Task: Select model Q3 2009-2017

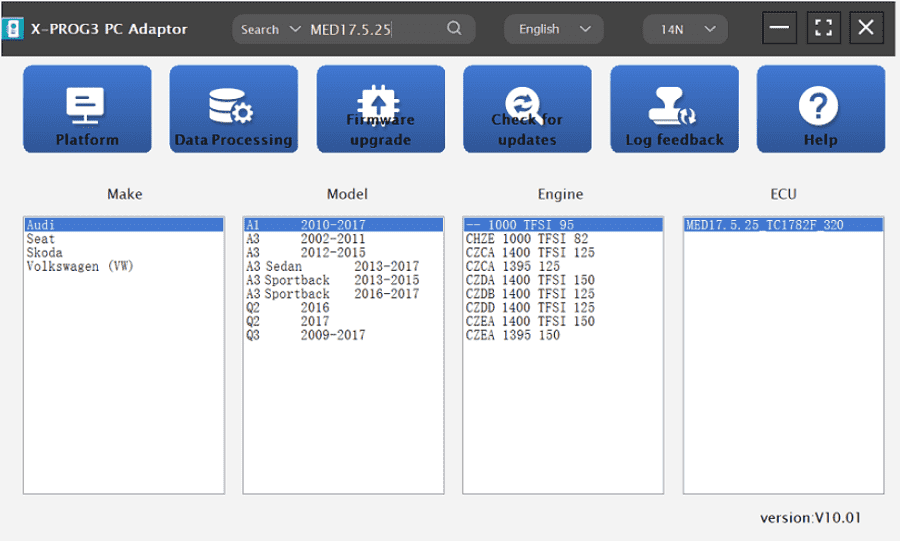Action: [x=343, y=335]
